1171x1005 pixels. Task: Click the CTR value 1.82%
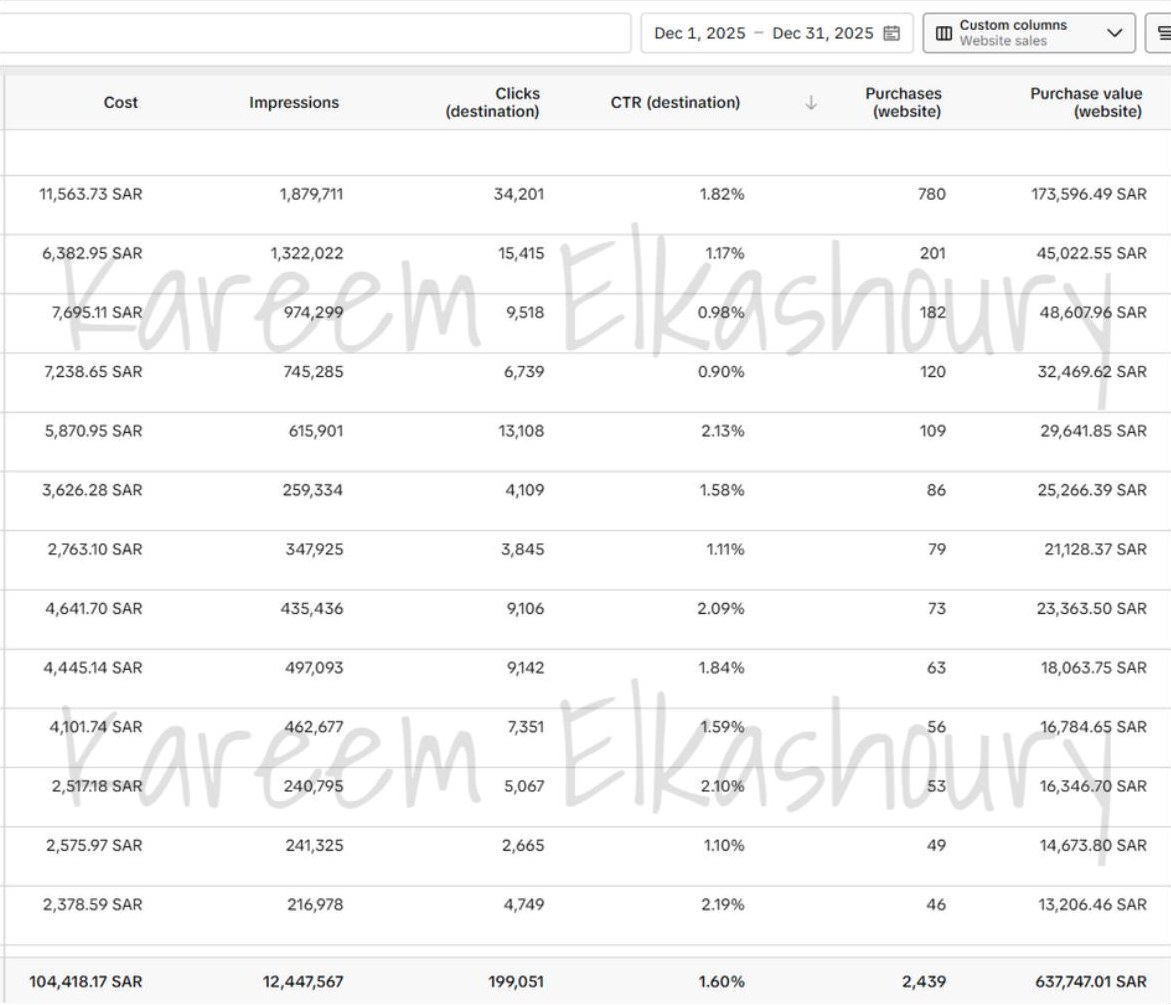point(722,194)
